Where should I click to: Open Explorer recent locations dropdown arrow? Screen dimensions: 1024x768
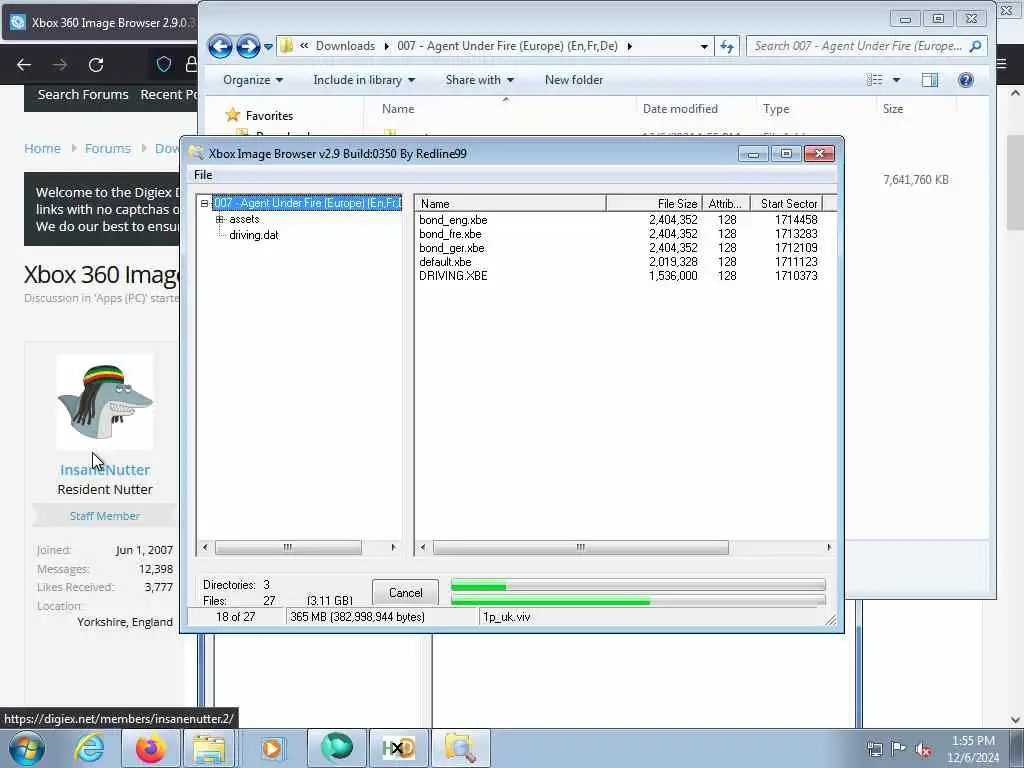tap(268, 47)
